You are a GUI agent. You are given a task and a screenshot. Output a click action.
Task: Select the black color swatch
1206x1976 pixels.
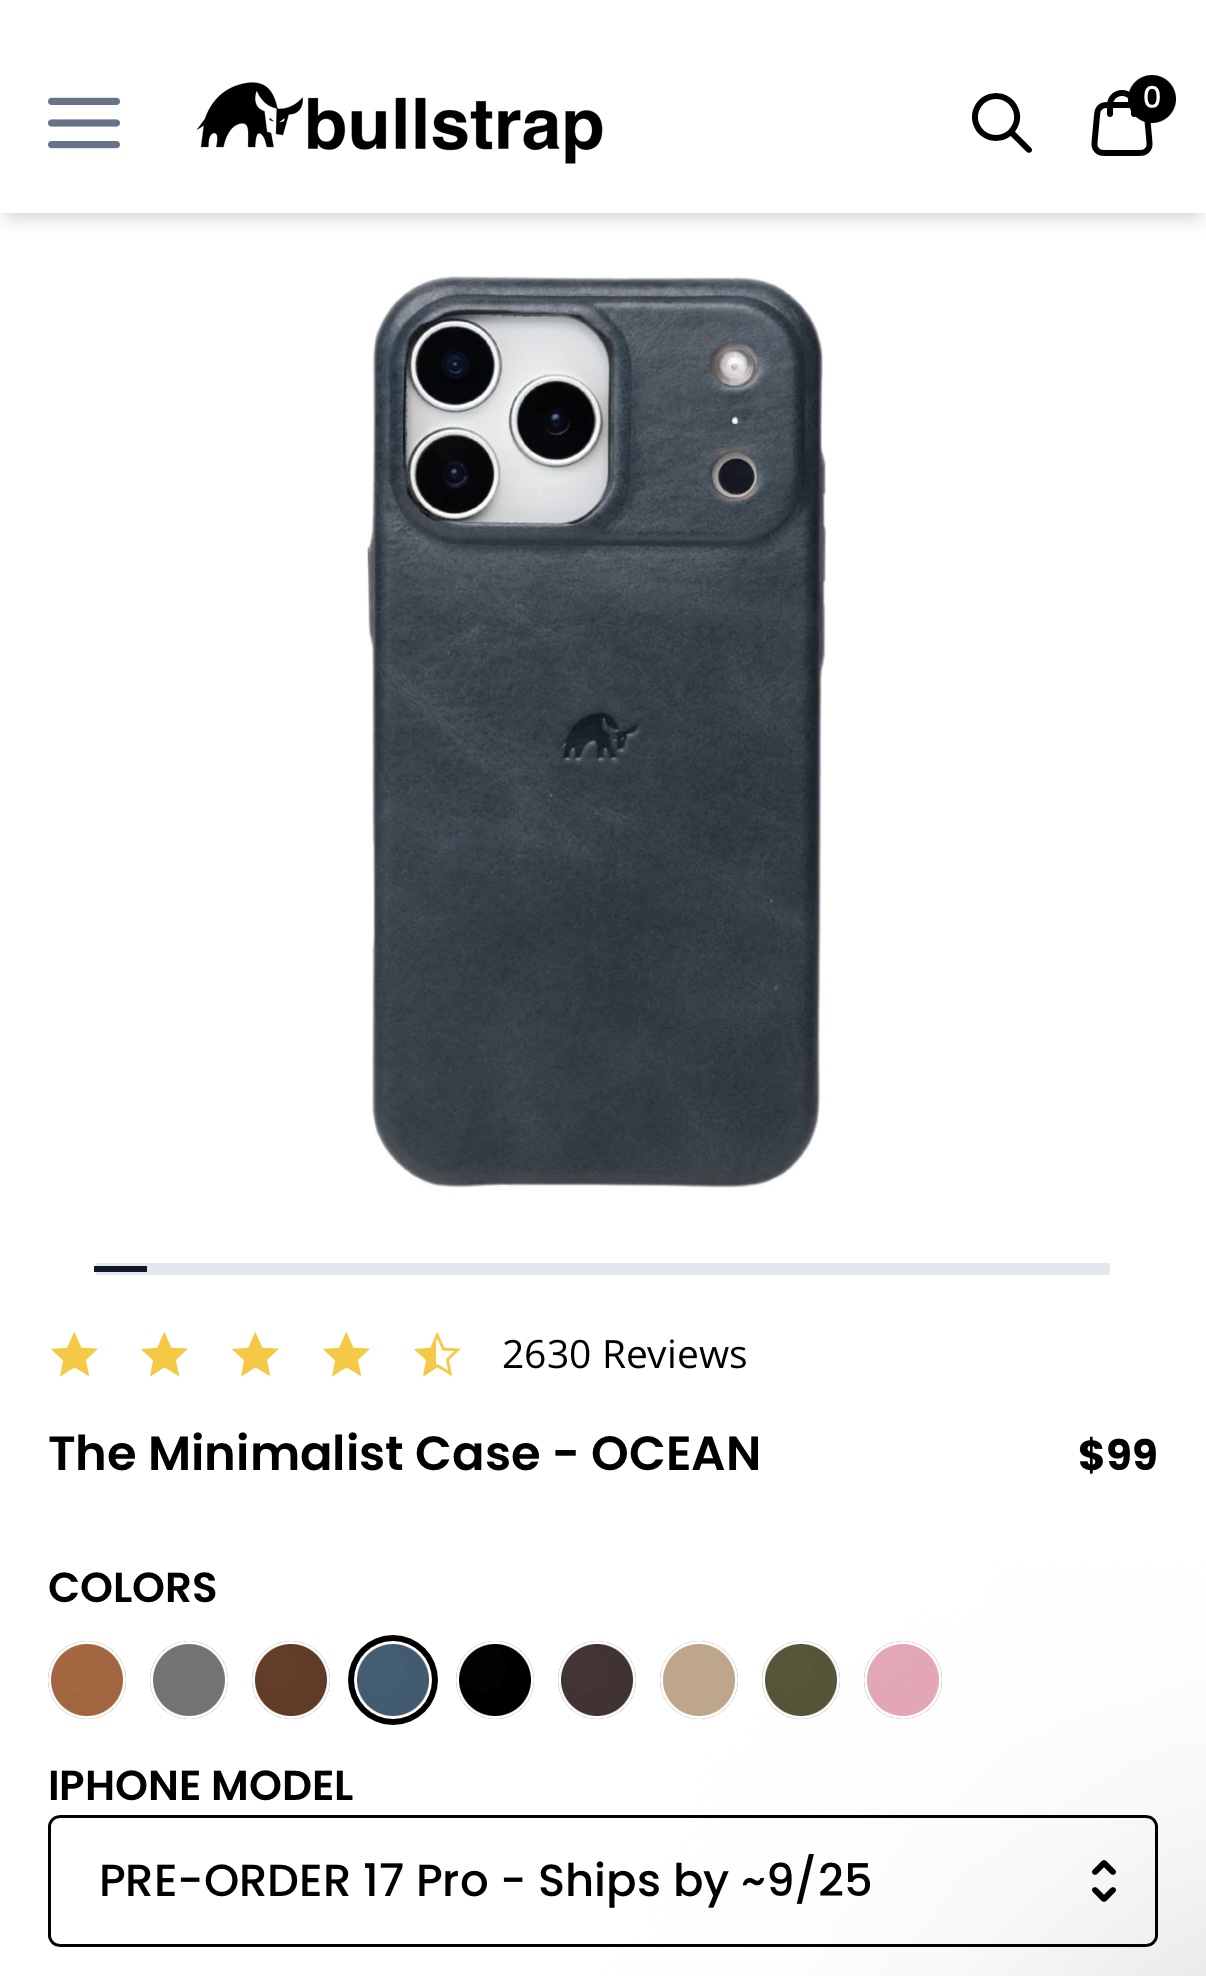point(495,1680)
